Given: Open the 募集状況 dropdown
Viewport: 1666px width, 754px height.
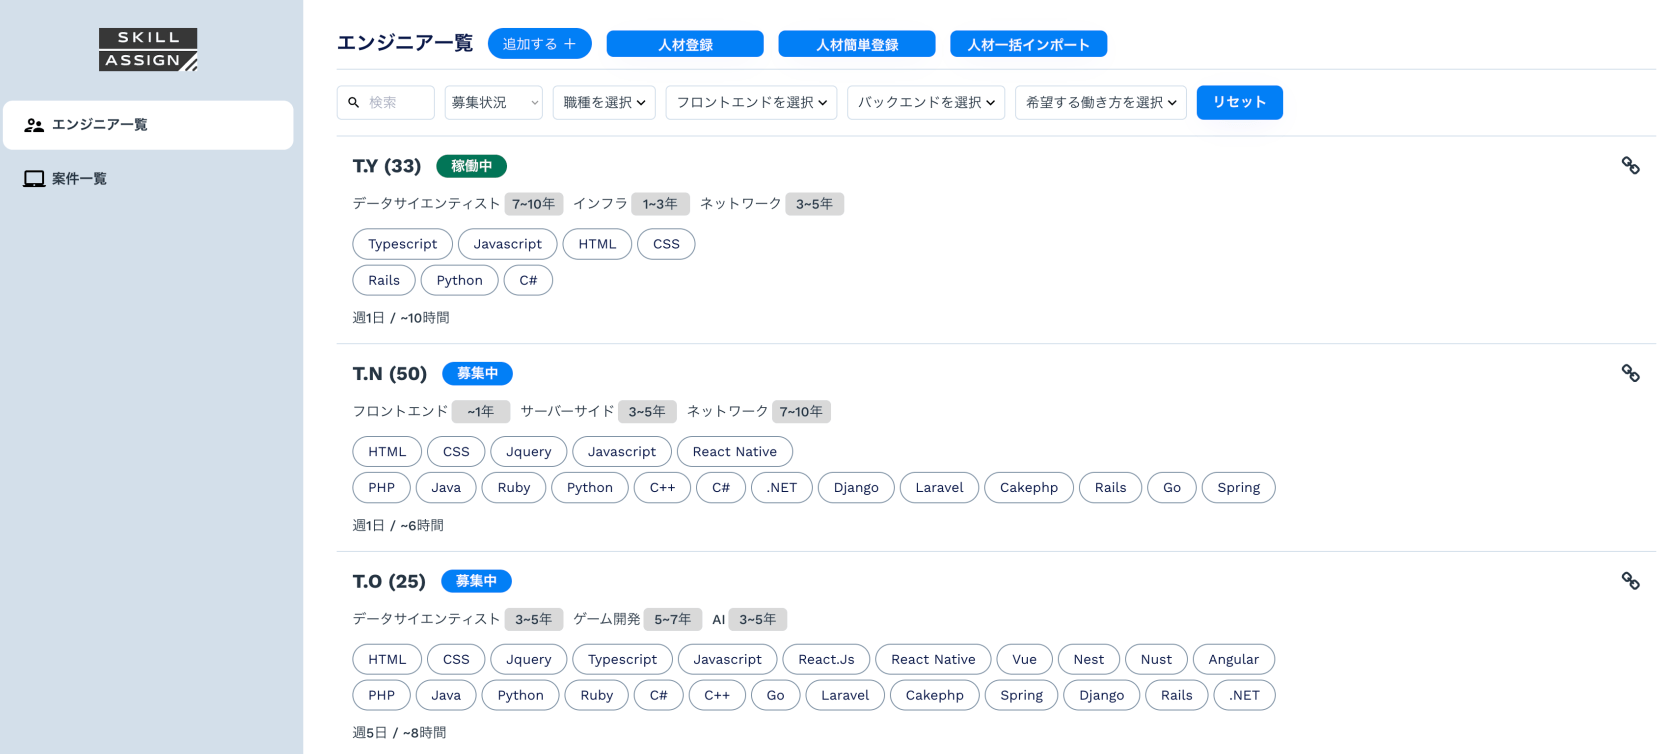Looking at the screenshot, I should 493,103.
